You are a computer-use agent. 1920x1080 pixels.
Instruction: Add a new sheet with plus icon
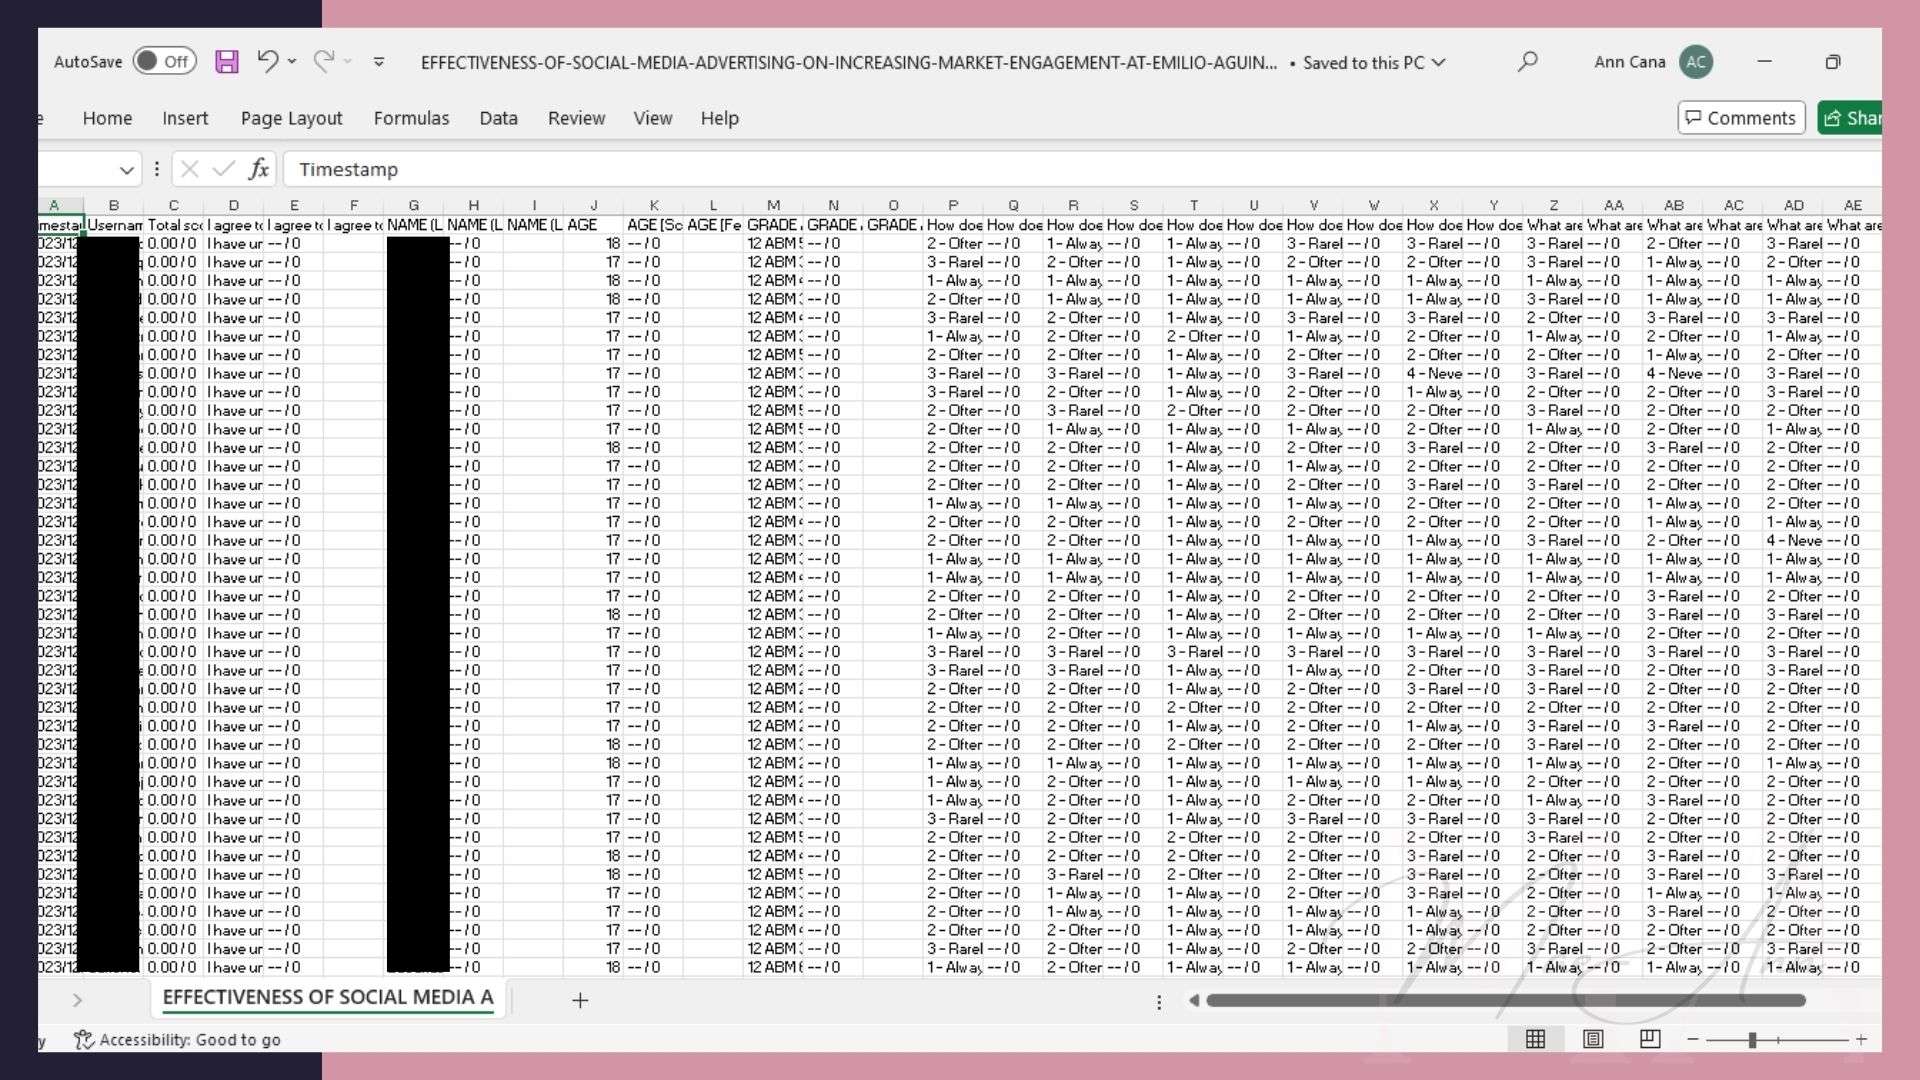(580, 1000)
